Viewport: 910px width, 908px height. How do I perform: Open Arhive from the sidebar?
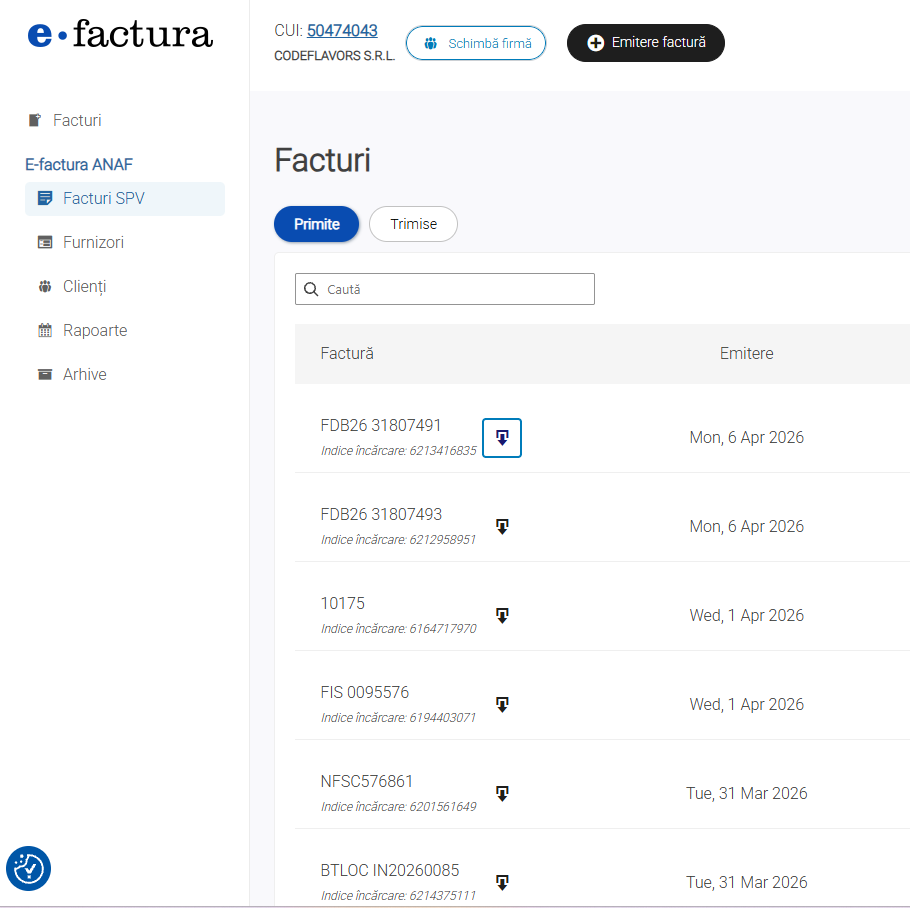[x=85, y=374]
